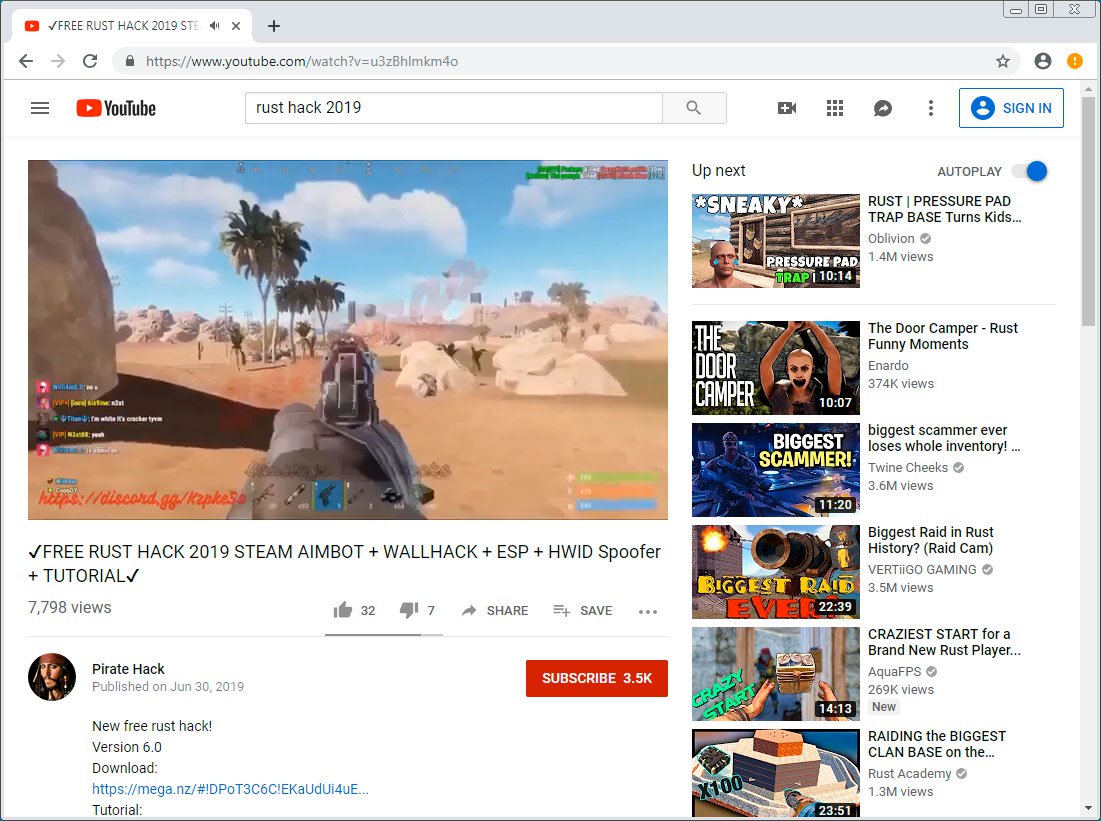The image size is (1101, 821).
Task: View site info via padlock icon
Action: pyautogui.click(x=130, y=61)
